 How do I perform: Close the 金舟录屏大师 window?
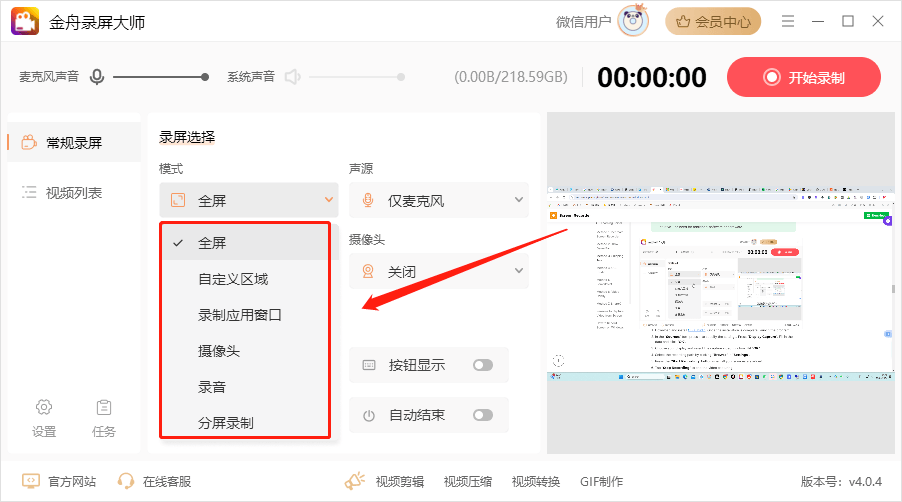(878, 21)
